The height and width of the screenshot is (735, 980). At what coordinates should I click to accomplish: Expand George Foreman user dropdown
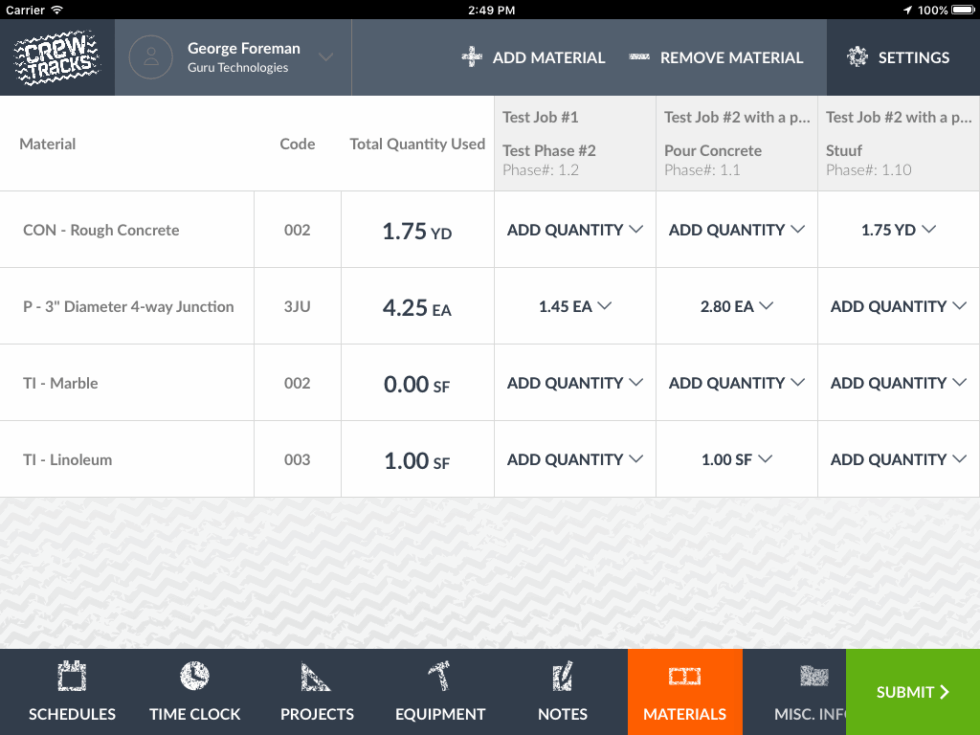pyautogui.click(x=326, y=57)
